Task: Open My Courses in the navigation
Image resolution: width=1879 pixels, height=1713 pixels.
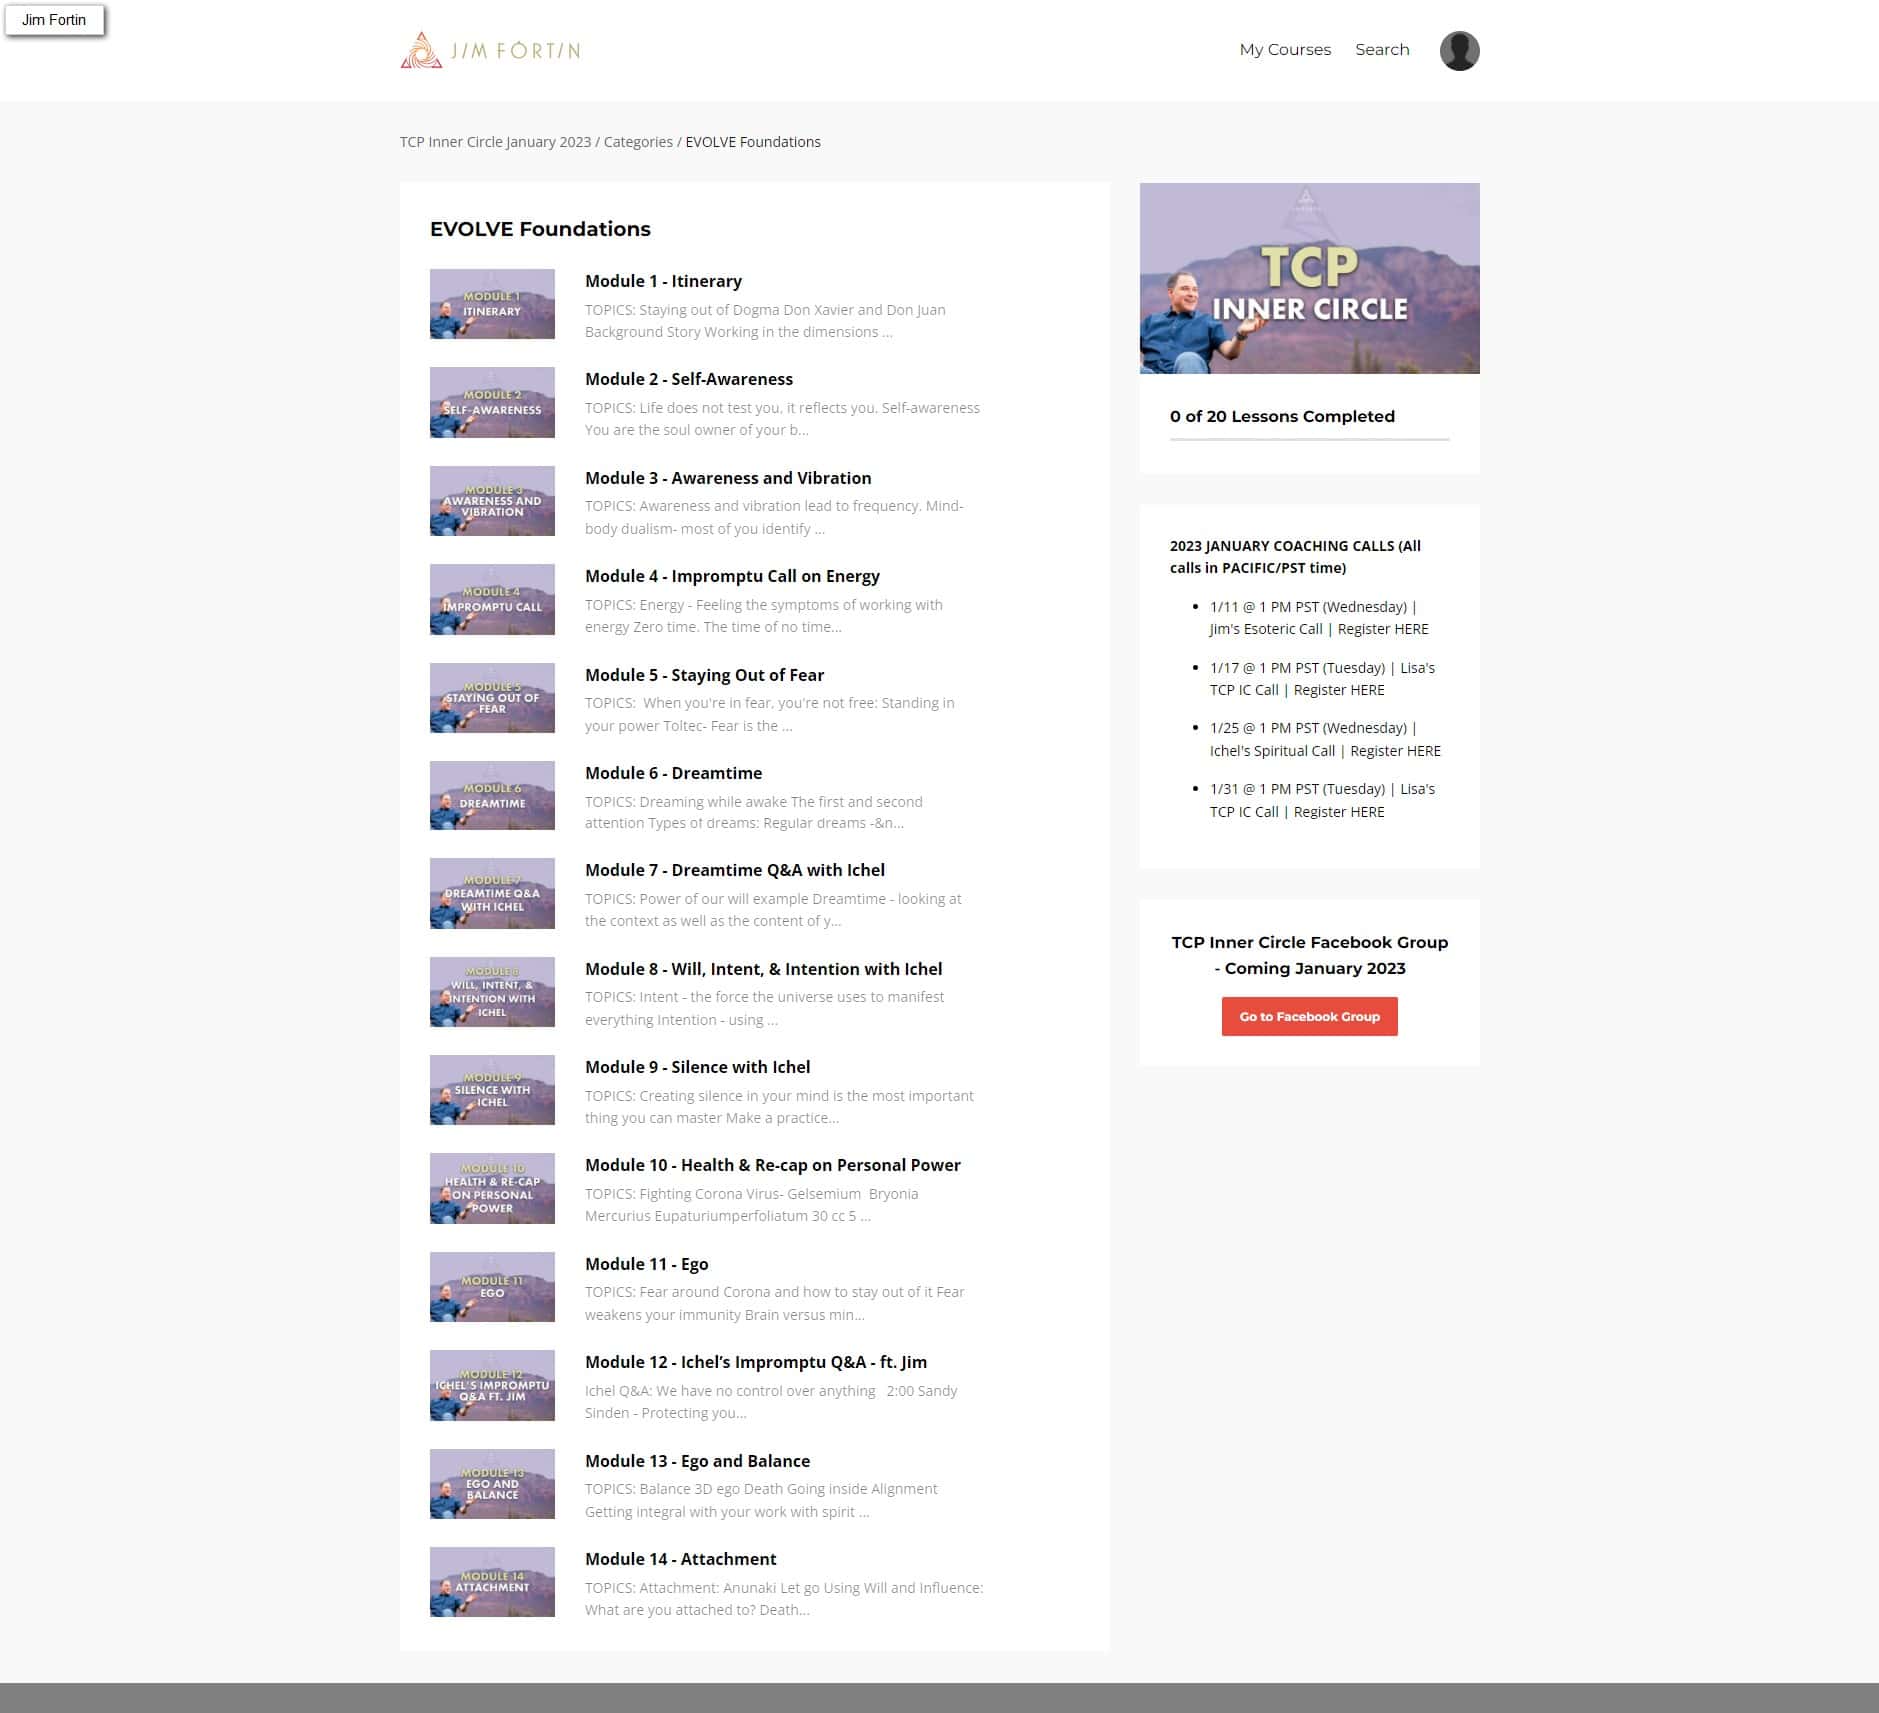Action: click(x=1284, y=50)
